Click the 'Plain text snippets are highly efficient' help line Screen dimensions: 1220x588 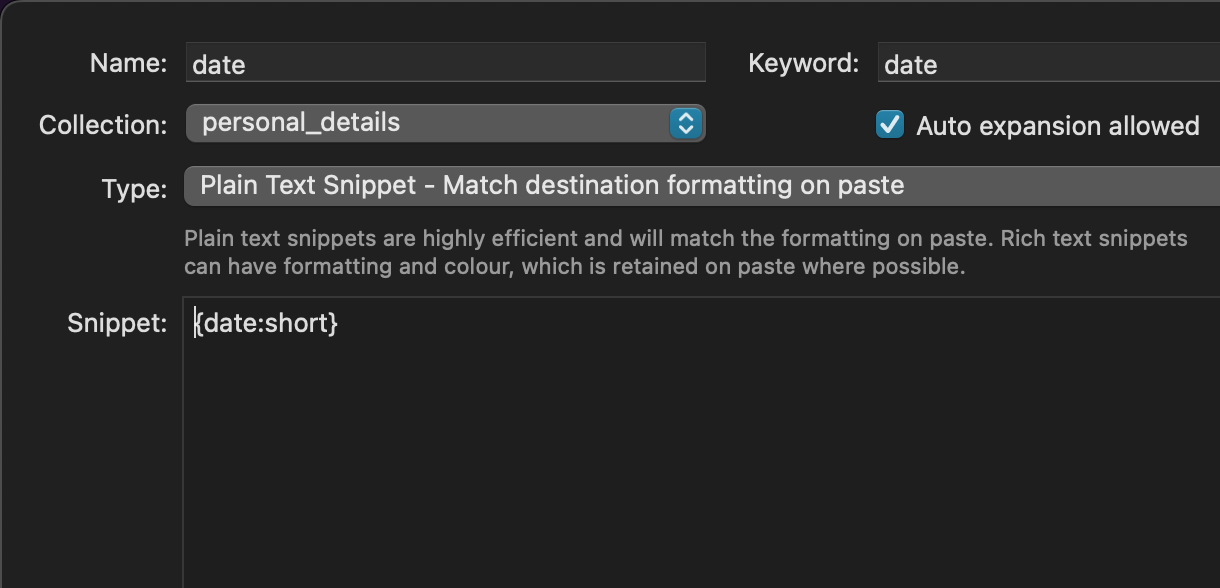pos(685,239)
